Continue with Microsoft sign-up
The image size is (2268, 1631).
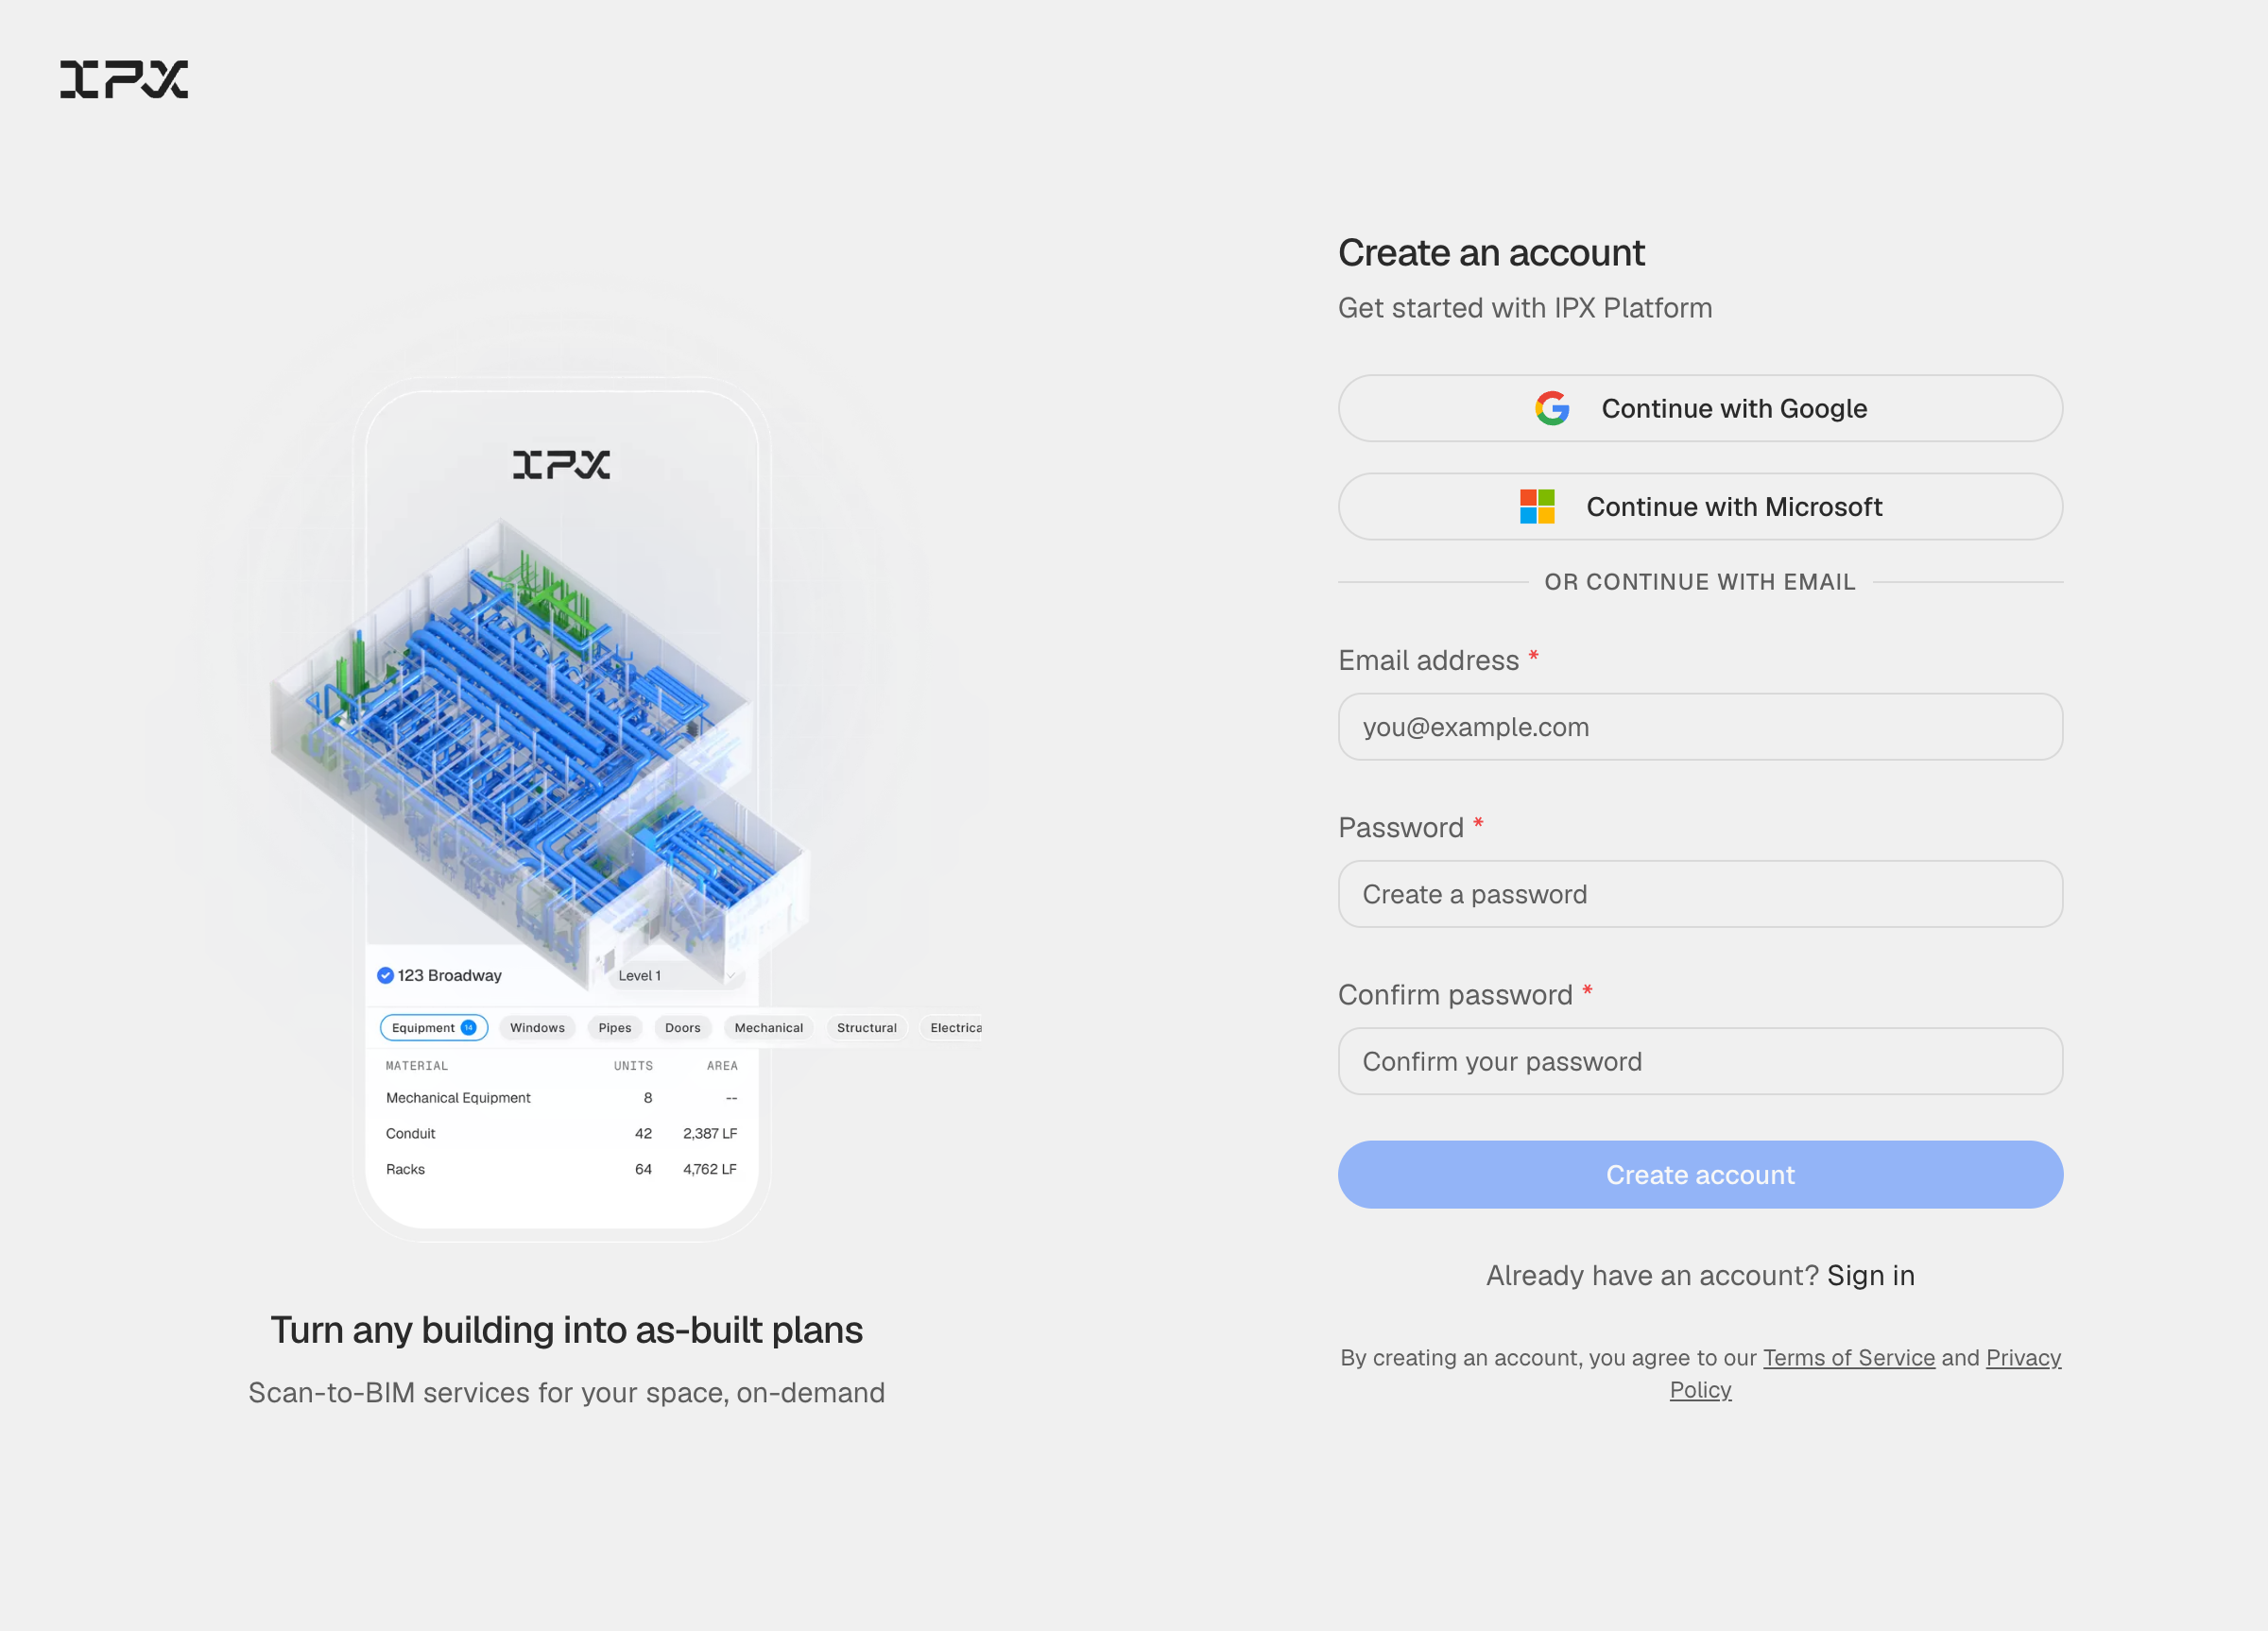tap(1700, 507)
